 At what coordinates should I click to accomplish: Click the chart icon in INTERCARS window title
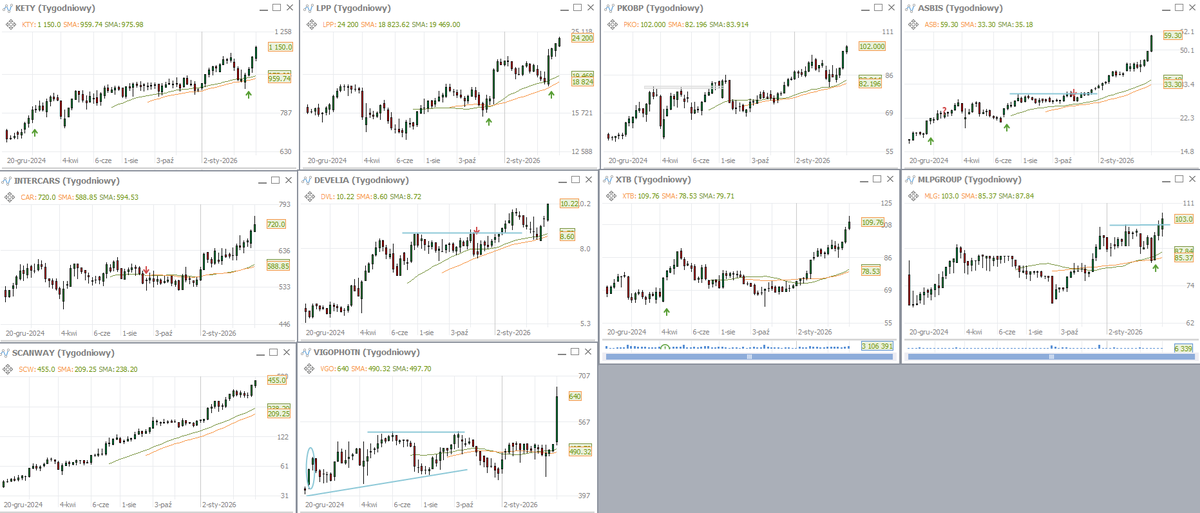click(x=8, y=181)
